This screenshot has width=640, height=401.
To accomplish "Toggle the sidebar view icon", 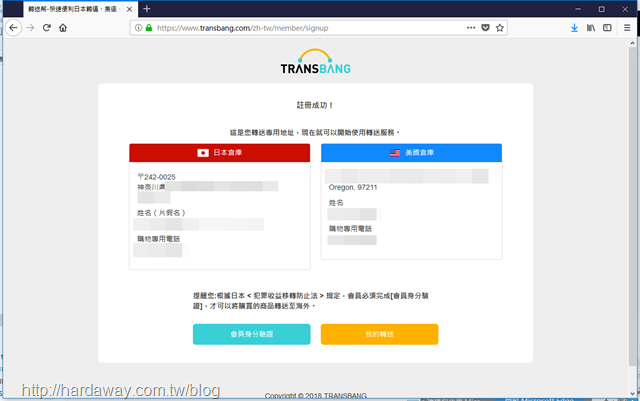I will [x=607, y=28].
